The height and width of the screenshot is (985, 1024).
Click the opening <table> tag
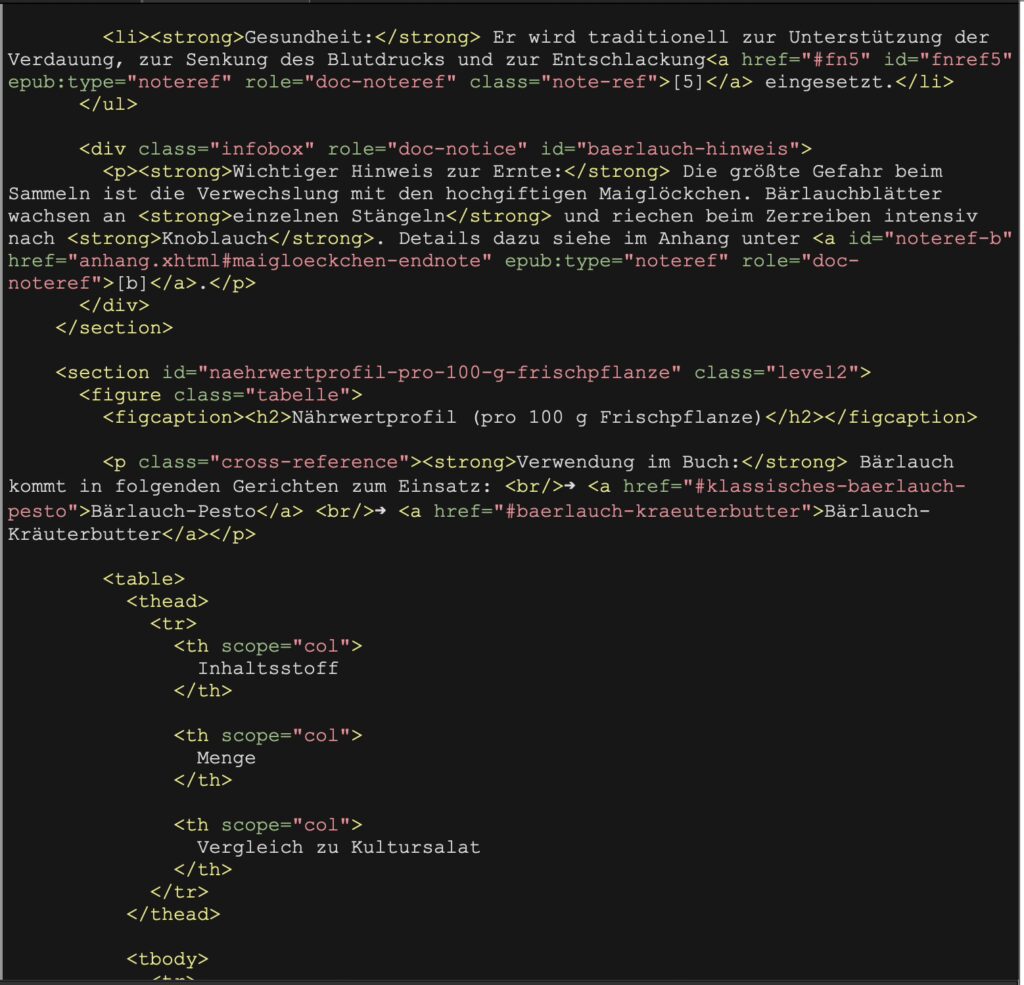144,579
